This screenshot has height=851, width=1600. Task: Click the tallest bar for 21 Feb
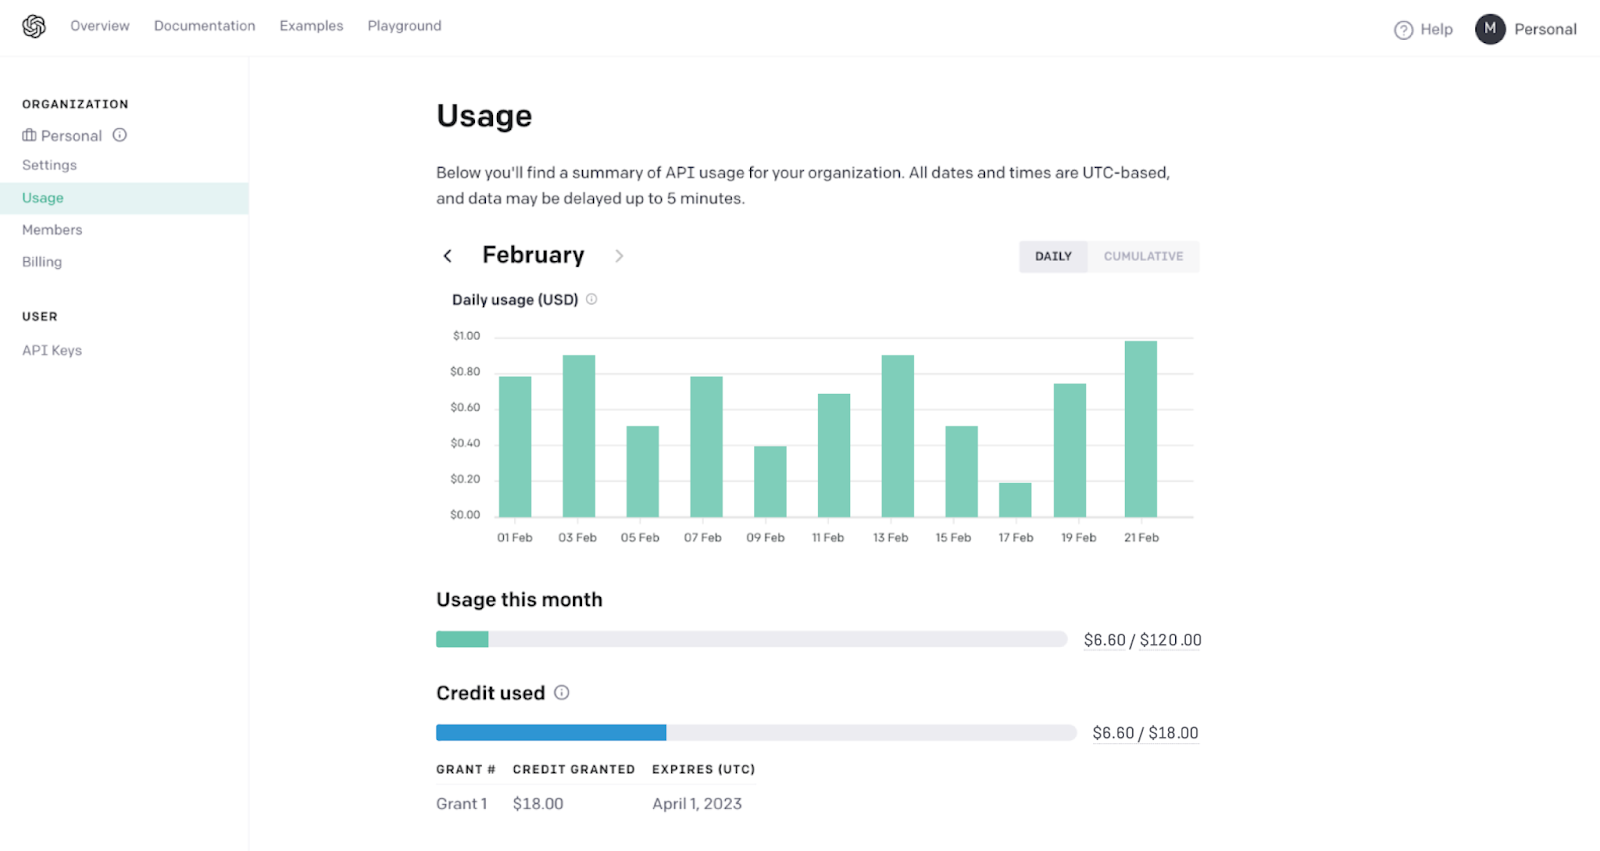point(1139,430)
